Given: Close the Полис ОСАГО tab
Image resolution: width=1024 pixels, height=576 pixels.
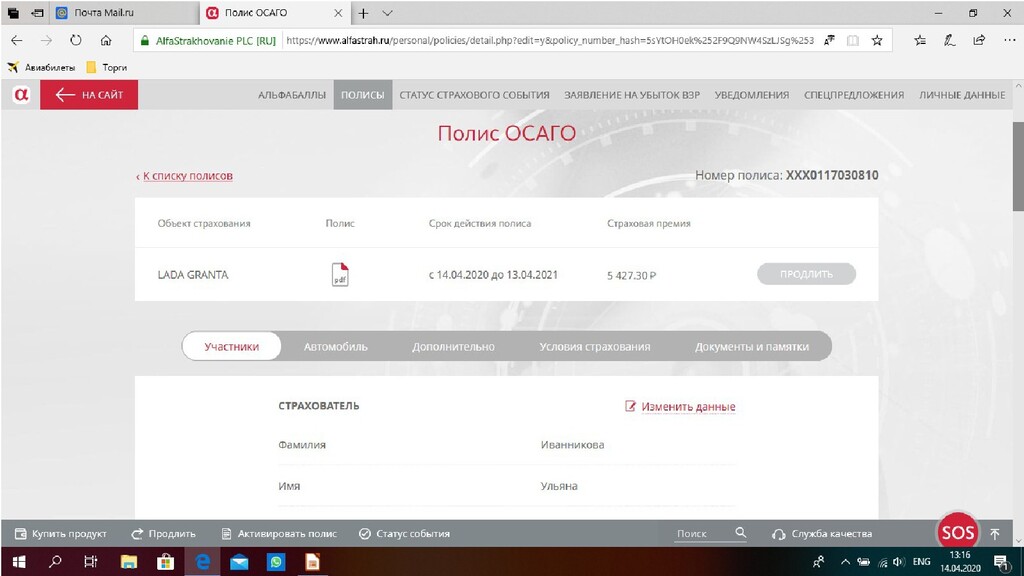Looking at the screenshot, I should coord(338,13).
